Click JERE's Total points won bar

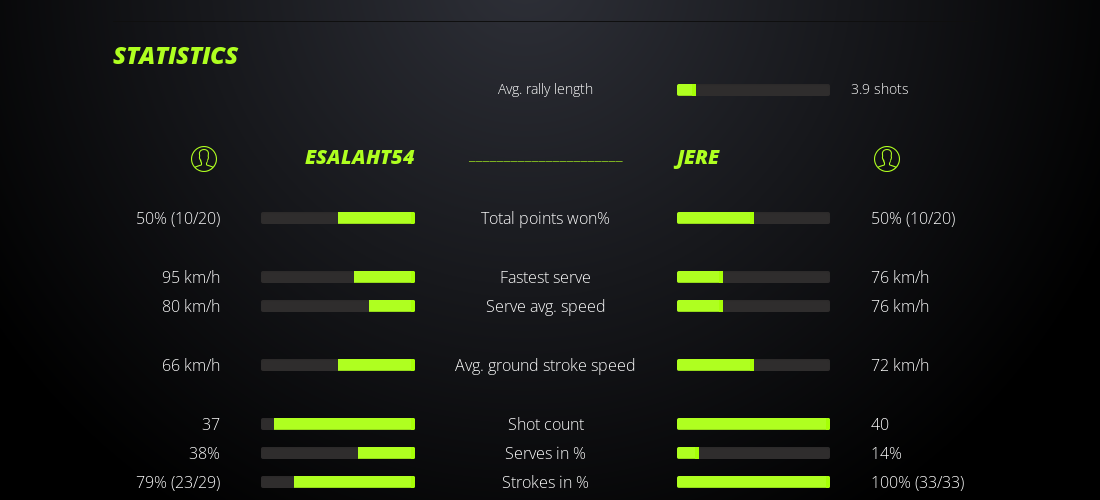753,218
